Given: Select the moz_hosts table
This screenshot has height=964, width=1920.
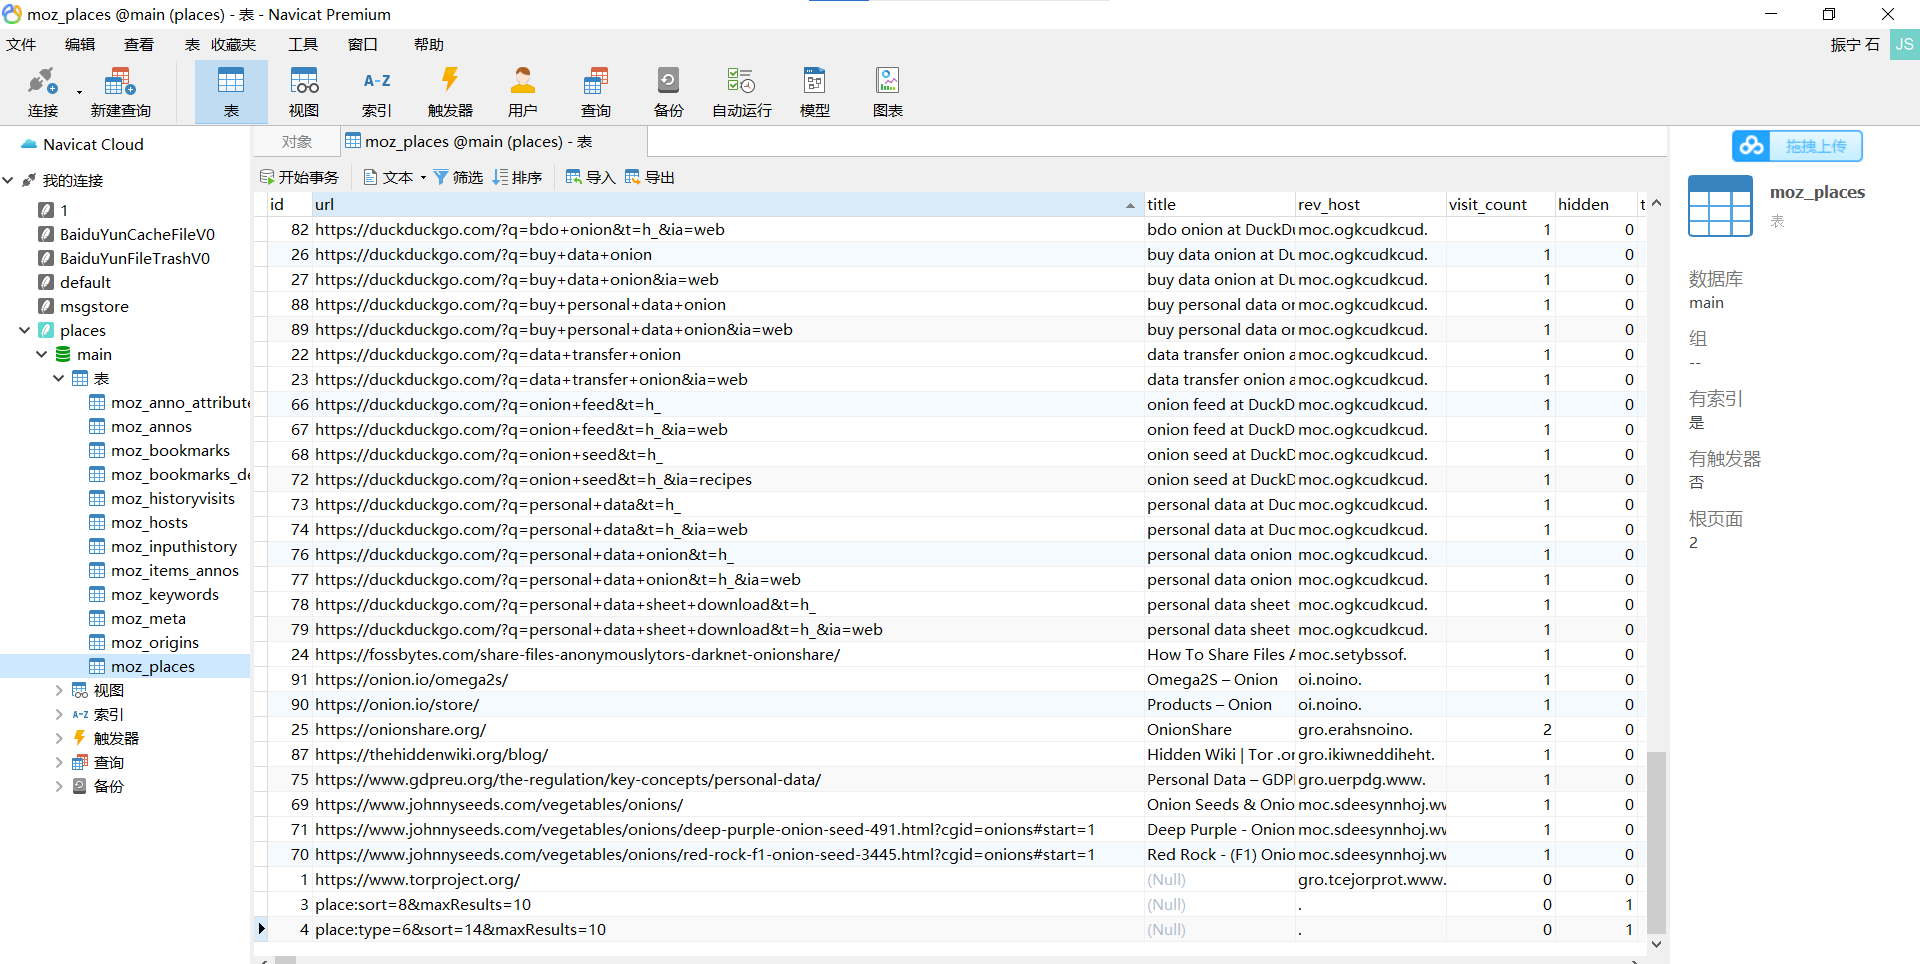Looking at the screenshot, I should [149, 522].
